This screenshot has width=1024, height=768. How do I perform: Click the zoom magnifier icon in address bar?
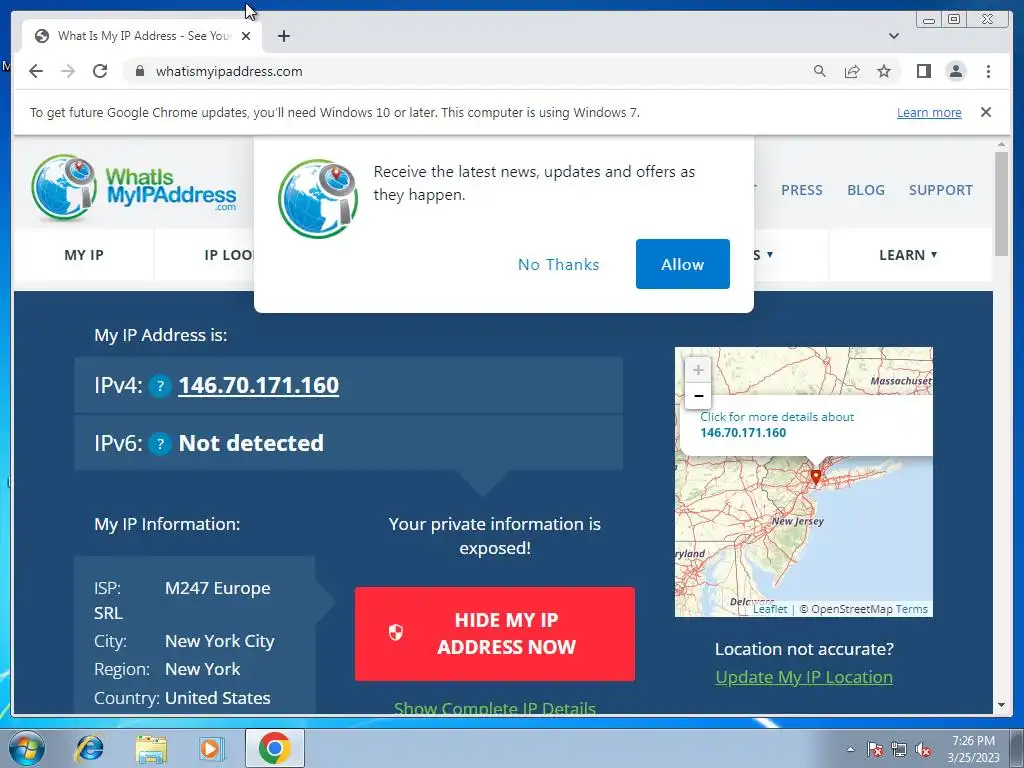pyautogui.click(x=820, y=71)
